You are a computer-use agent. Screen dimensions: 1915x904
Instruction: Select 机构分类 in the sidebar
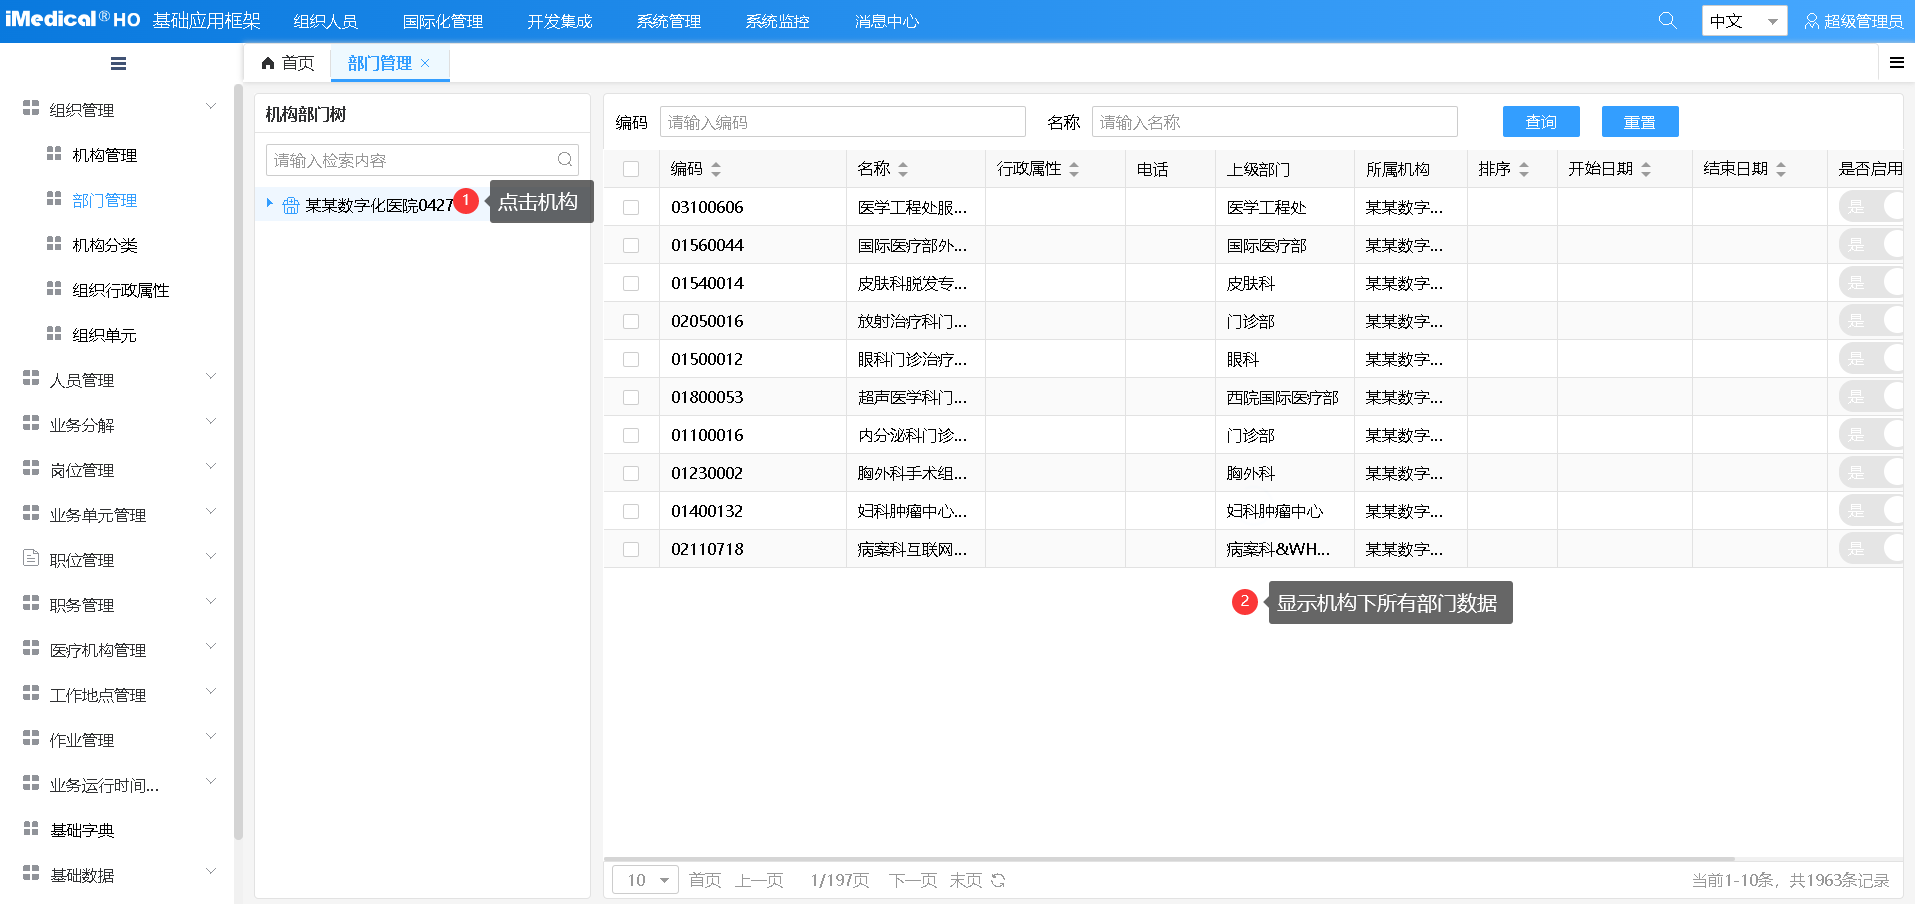click(105, 245)
